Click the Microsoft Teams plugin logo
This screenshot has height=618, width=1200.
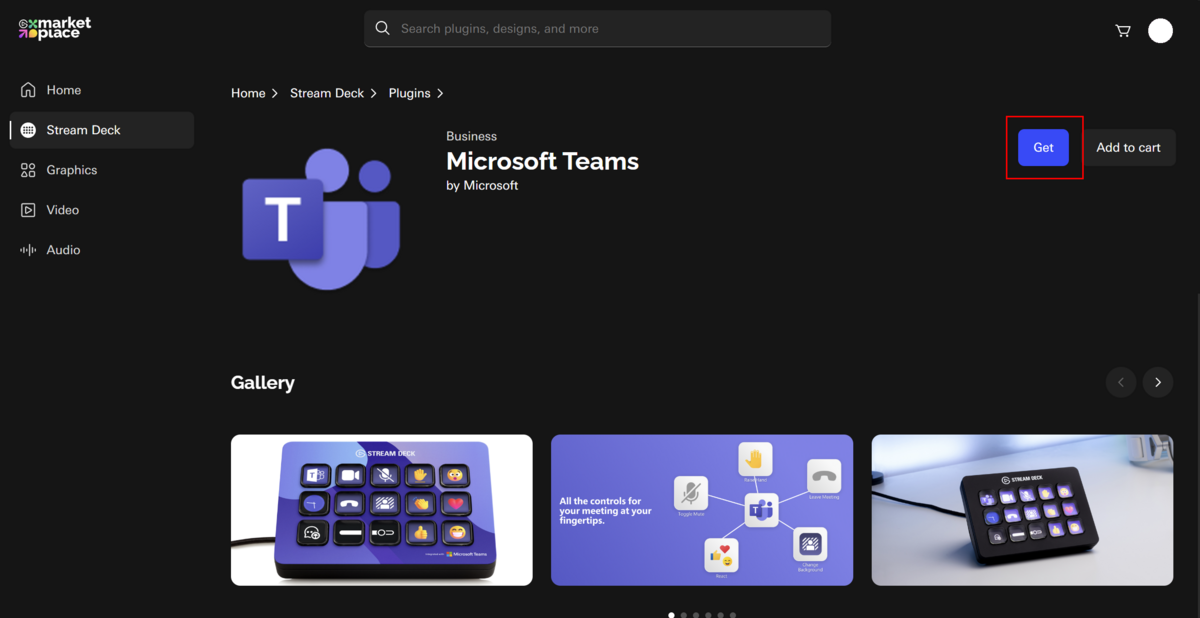click(321, 219)
